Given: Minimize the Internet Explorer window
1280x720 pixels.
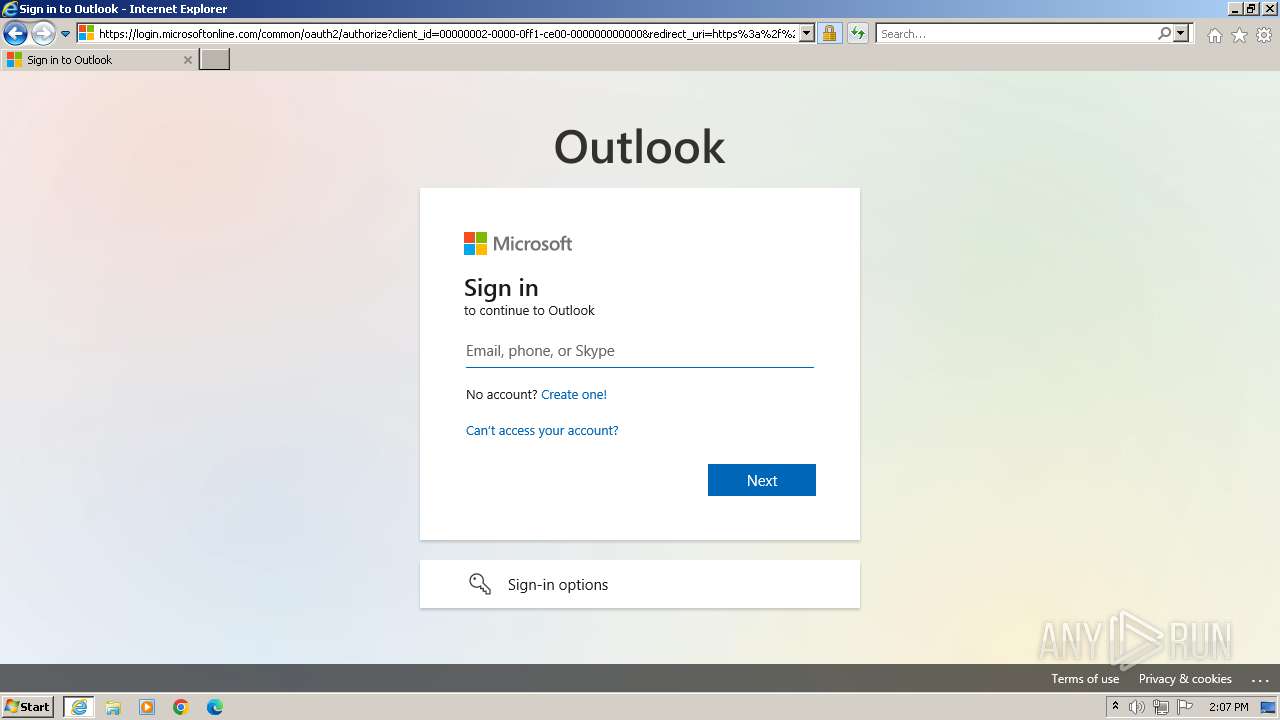Looking at the screenshot, I should (1234, 8).
